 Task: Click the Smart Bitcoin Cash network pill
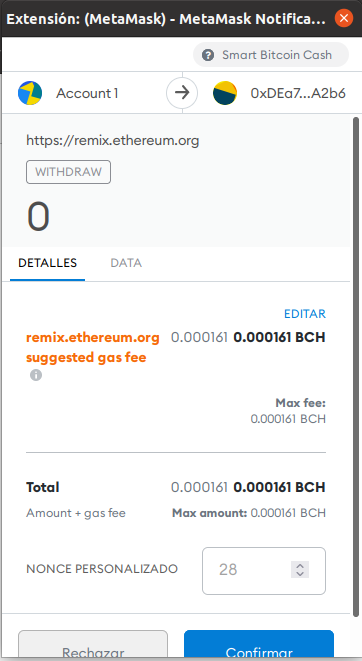coord(271,55)
